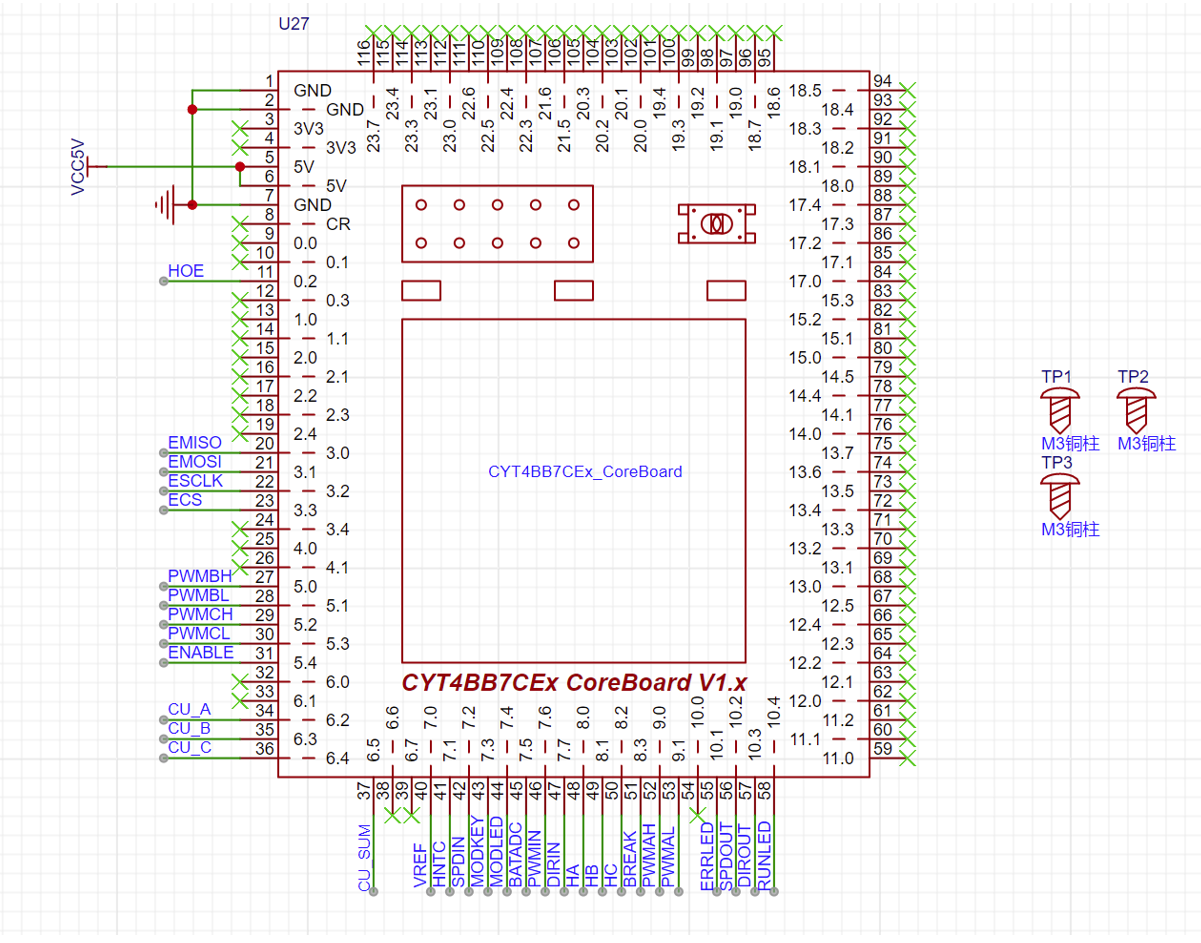The width and height of the screenshot is (1201, 943).
Task: Select the CoreBoard V1.x title text
Action: (574, 682)
